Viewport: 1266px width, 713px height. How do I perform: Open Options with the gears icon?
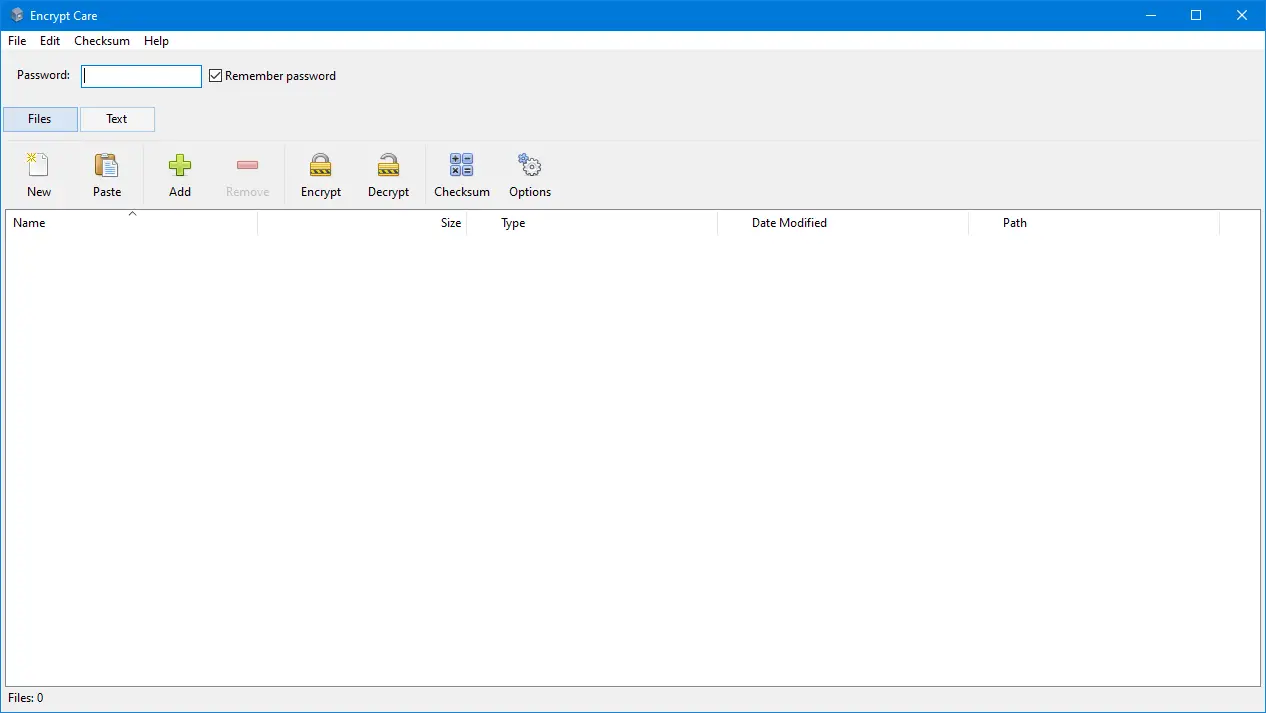point(529,166)
